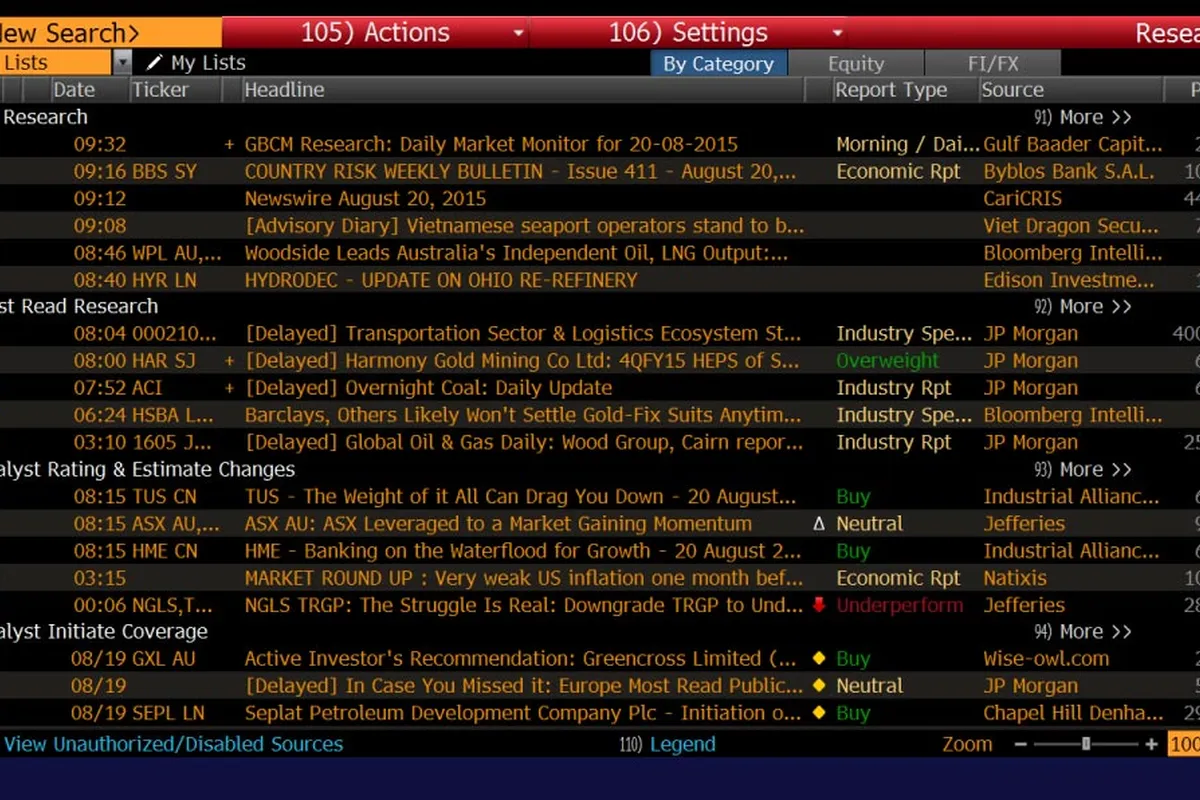This screenshot has width=1200, height=800.
Task: Open the 106) Settings menu
Action: click(x=688, y=32)
